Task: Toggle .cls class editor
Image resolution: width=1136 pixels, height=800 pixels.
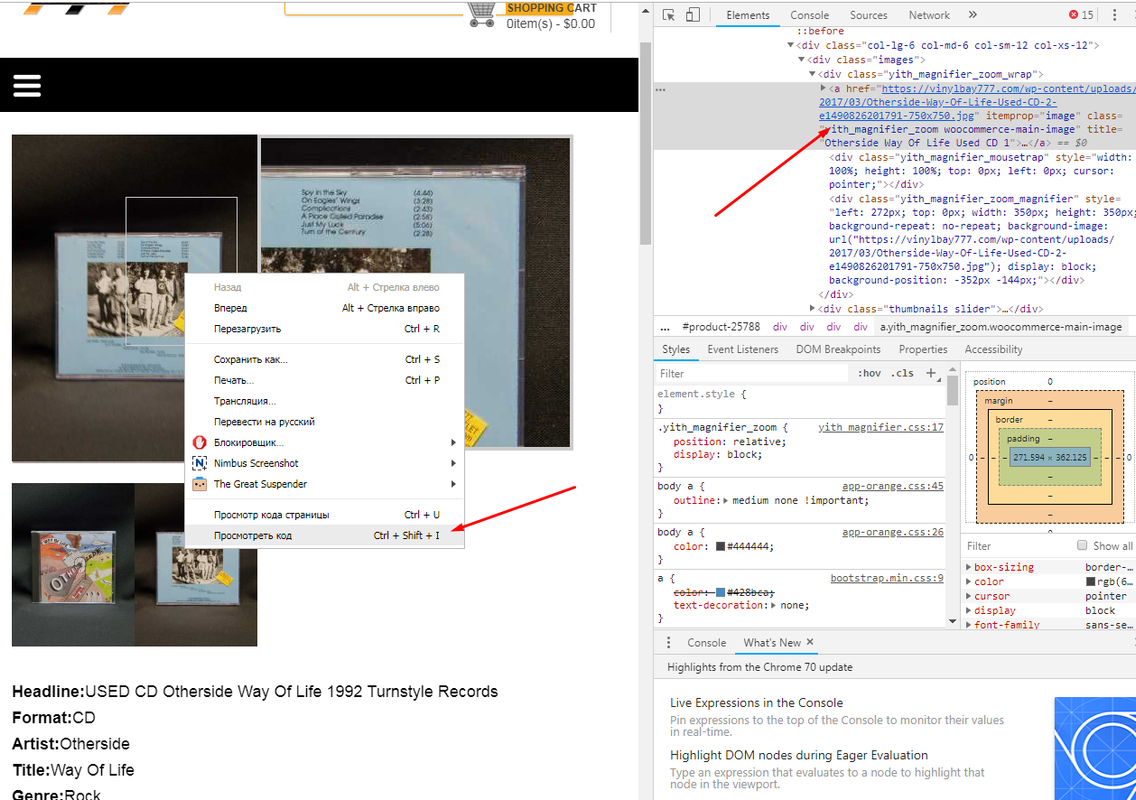Action: point(902,373)
